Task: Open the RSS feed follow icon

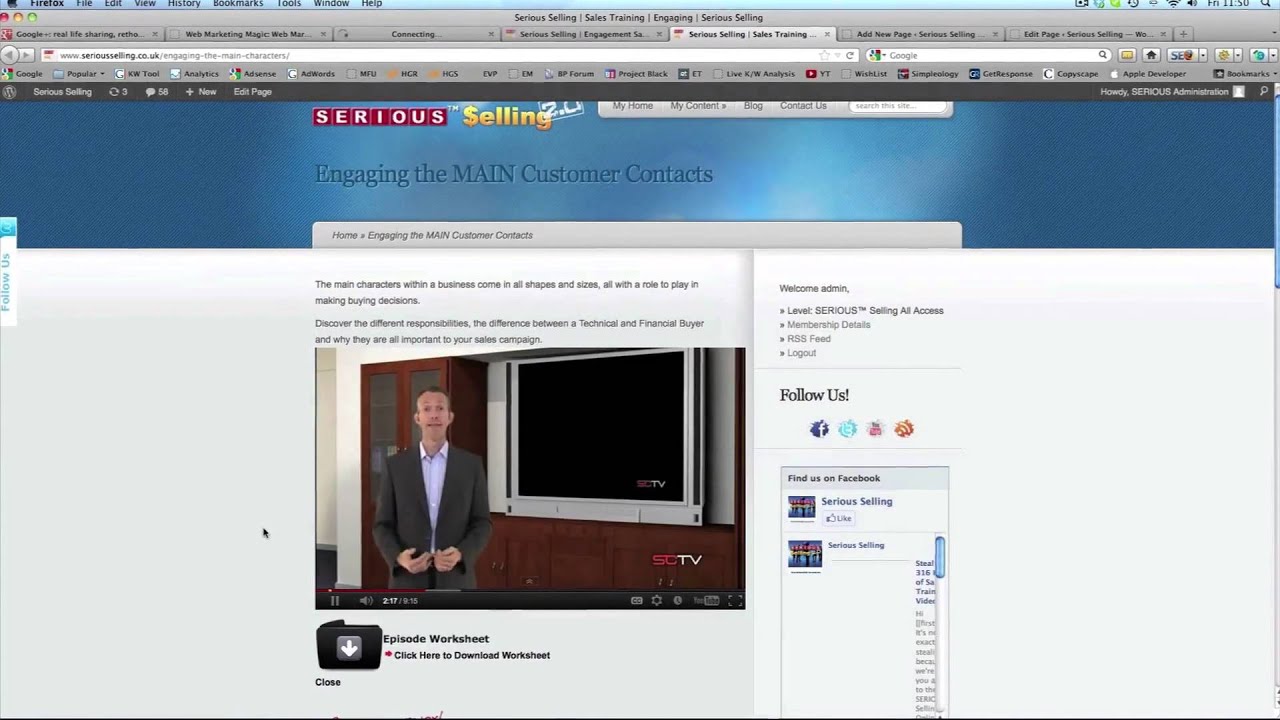Action: coord(904,429)
